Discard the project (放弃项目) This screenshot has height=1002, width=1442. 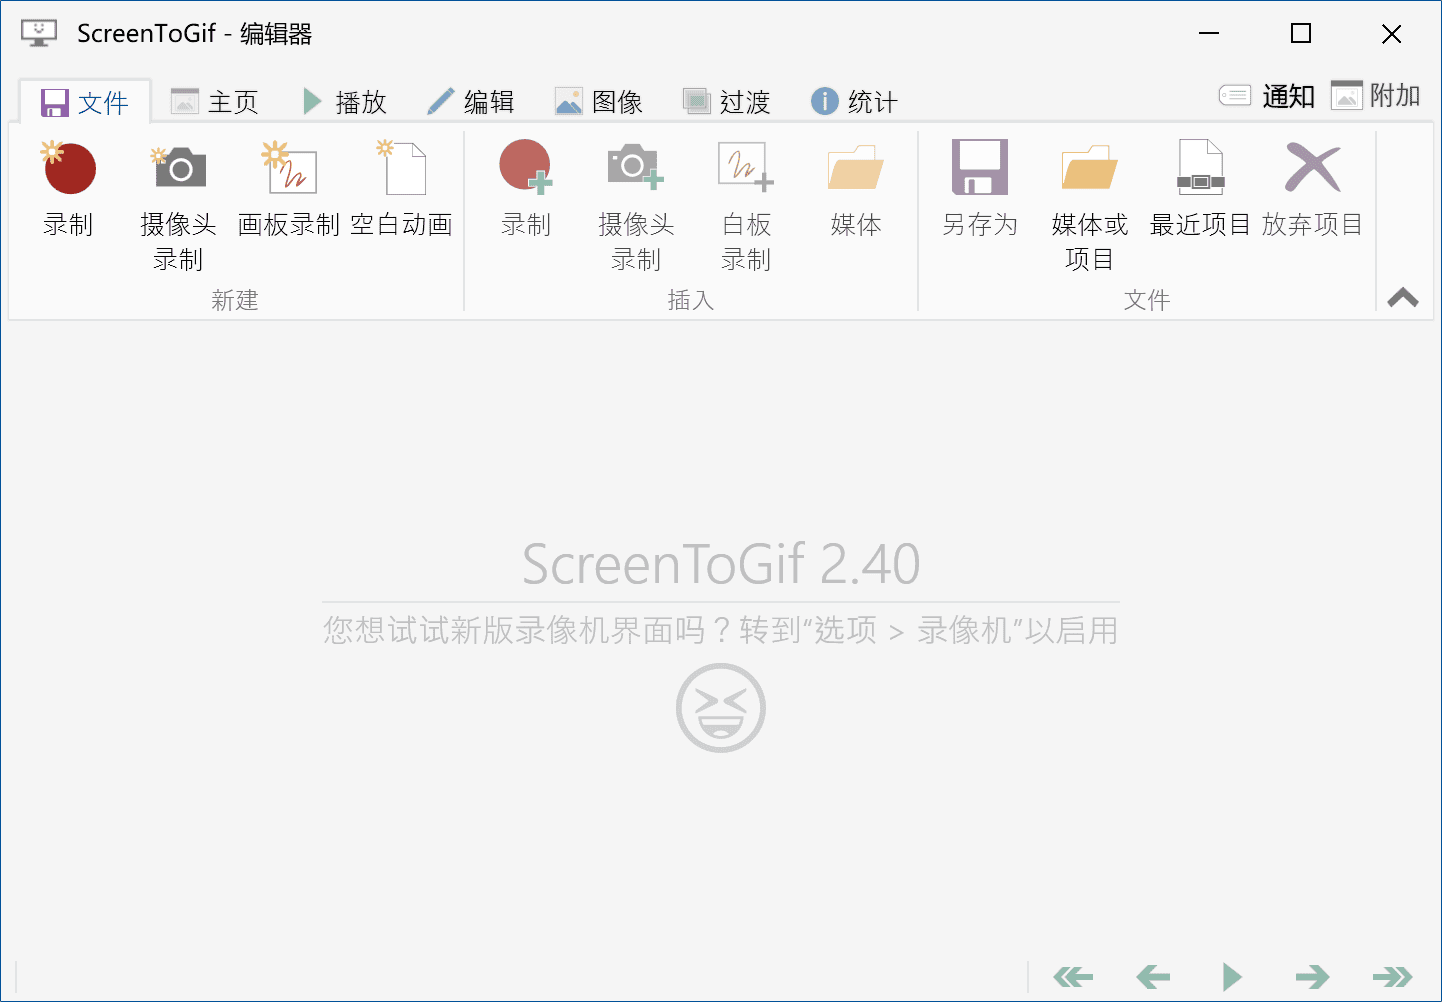point(1312,190)
